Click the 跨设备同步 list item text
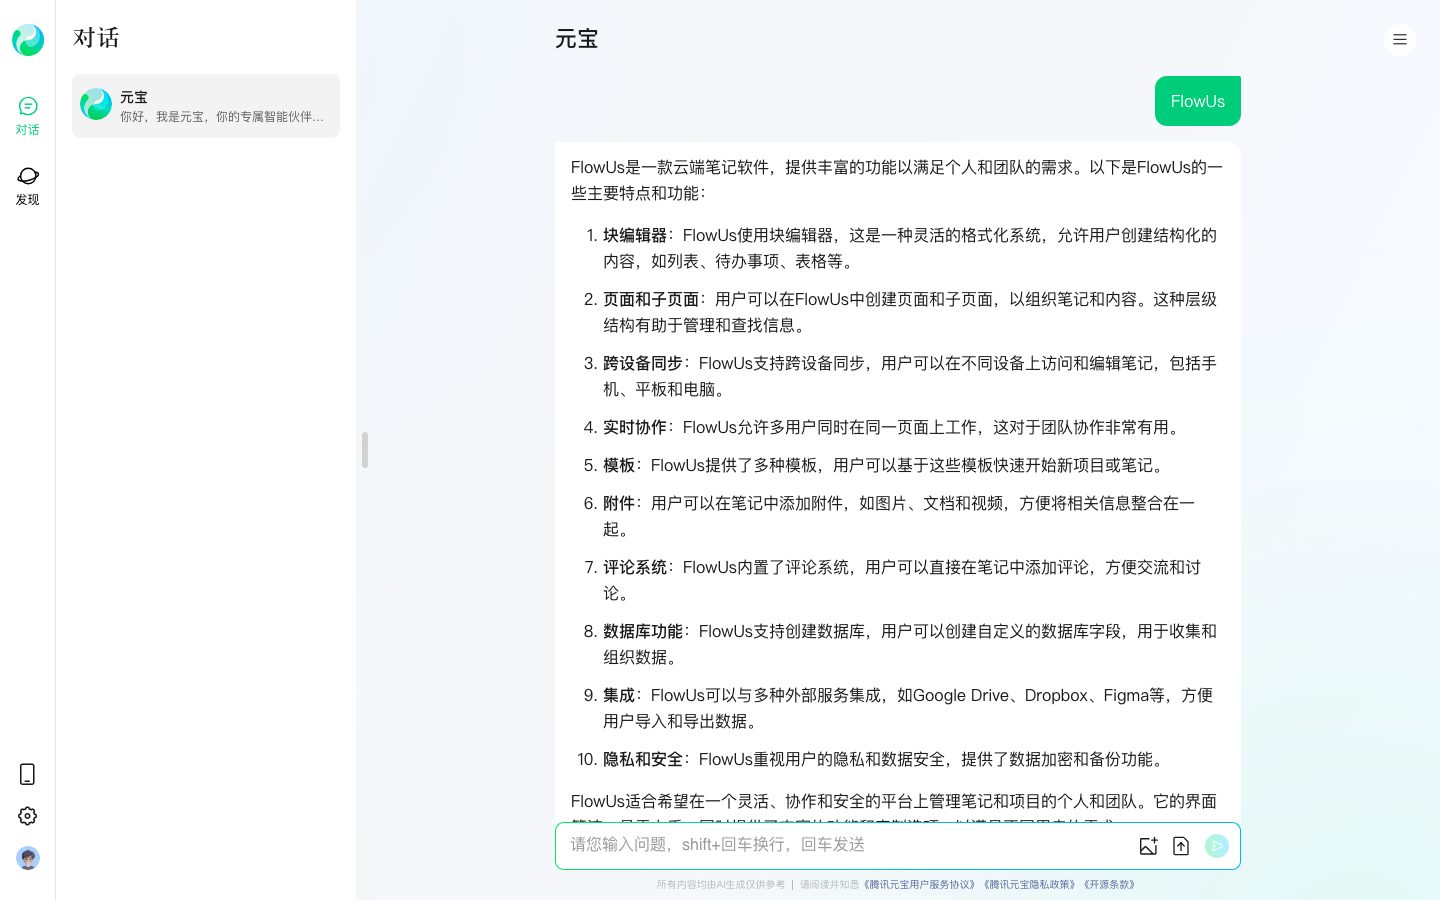The width and height of the screenshot is (1440, 900). coord(643,363)
